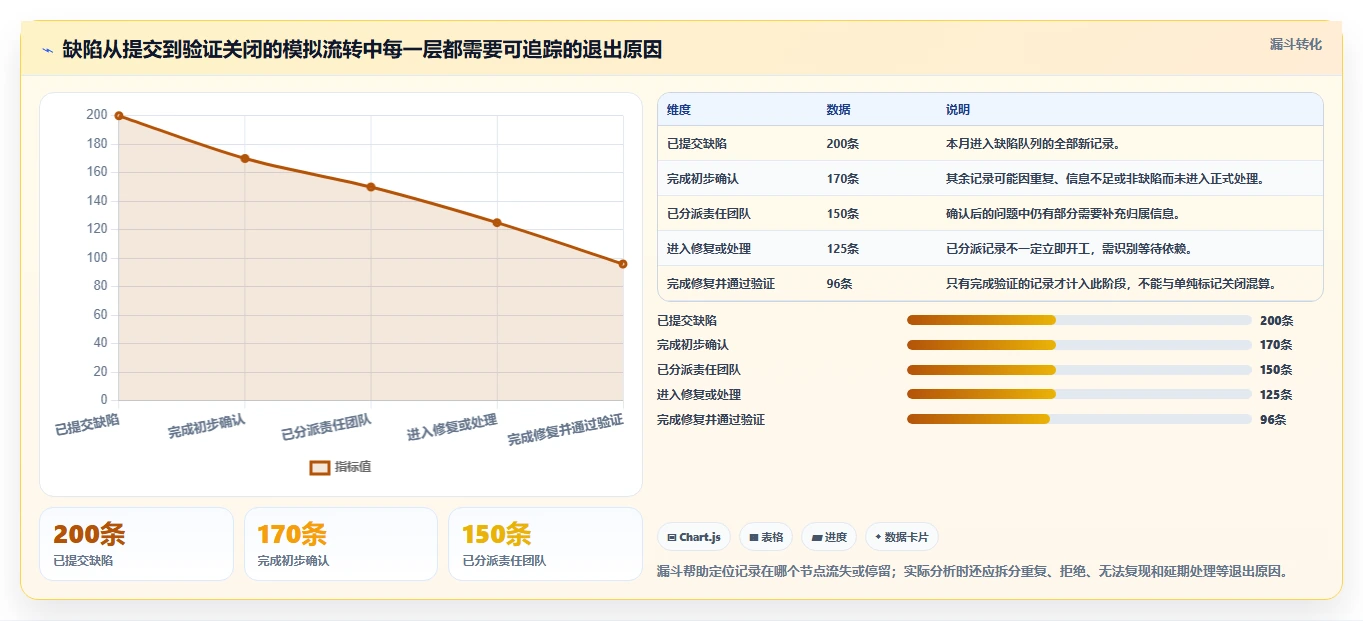Select the 进度 chip

click(x=829, y=537)
